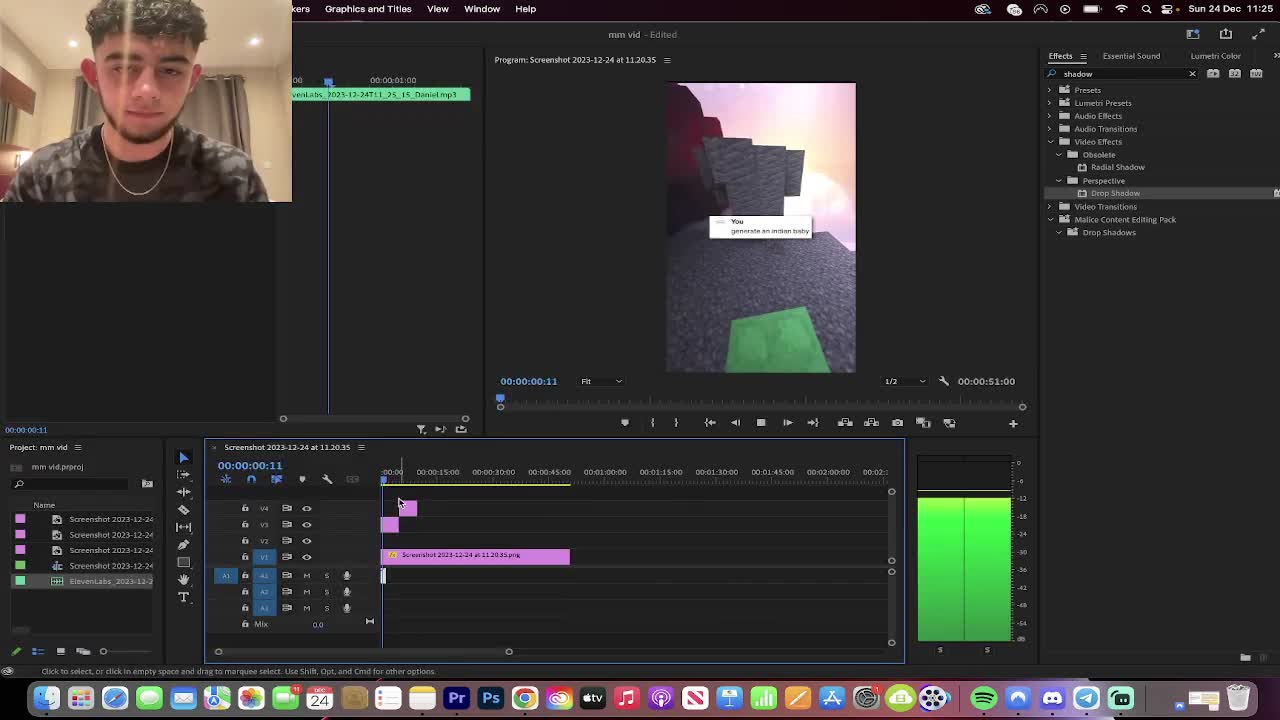Select the Razor tool in the toolbar
This screenshot has height=720, width=1280.
click(183, 510)
